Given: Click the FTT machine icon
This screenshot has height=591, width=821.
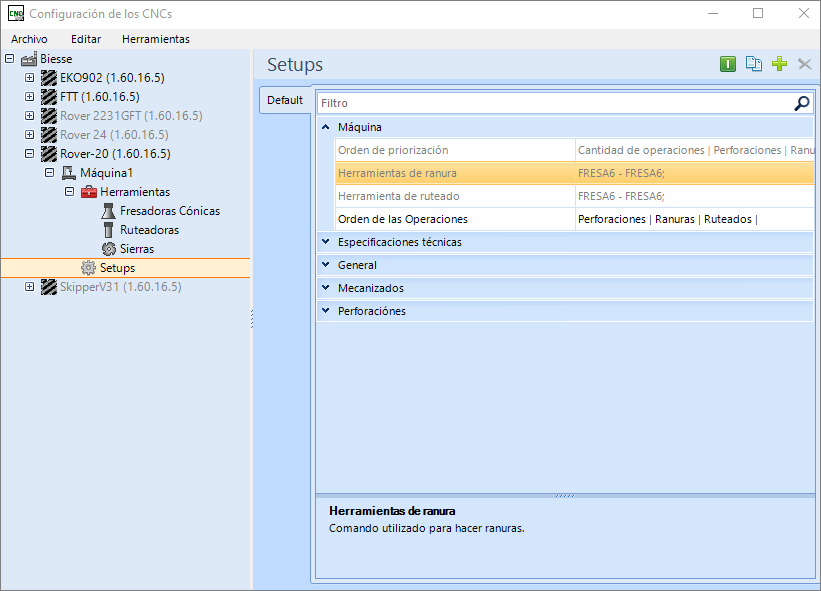Looking at the screenshot, I should pos(49,97).
